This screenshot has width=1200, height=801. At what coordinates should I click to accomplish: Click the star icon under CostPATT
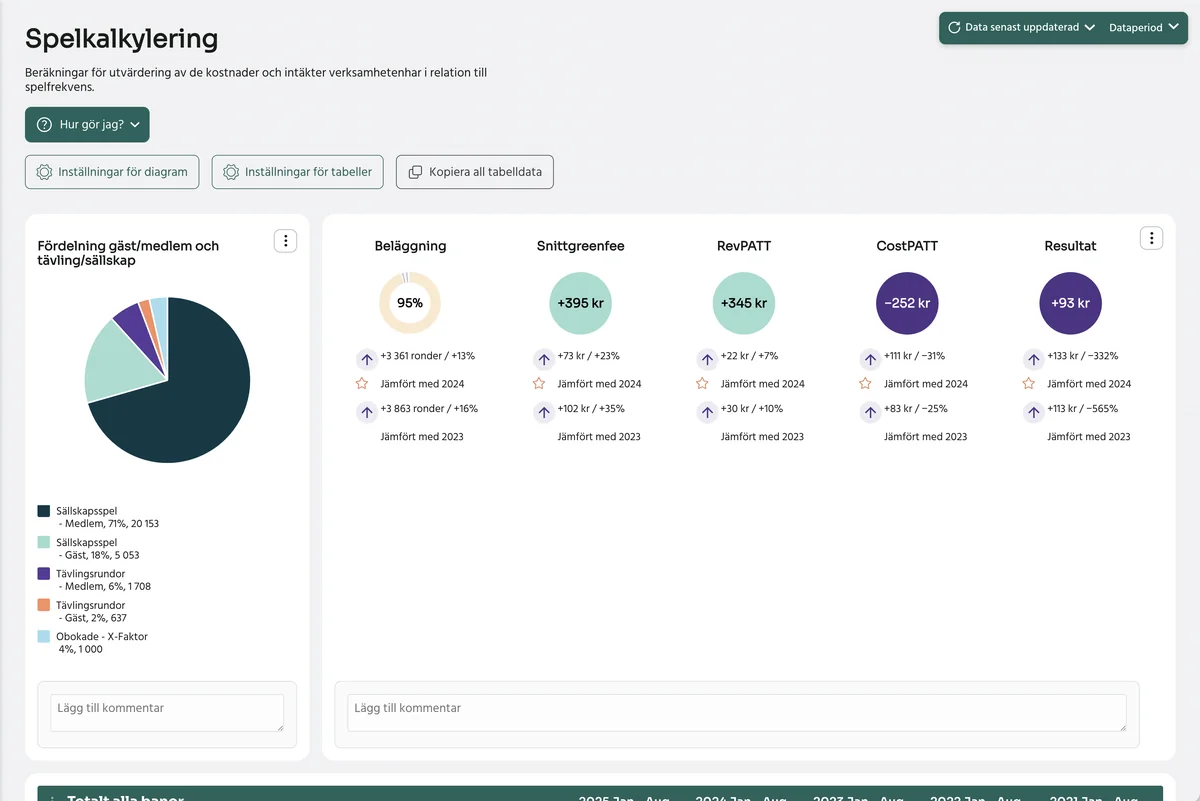865,383
